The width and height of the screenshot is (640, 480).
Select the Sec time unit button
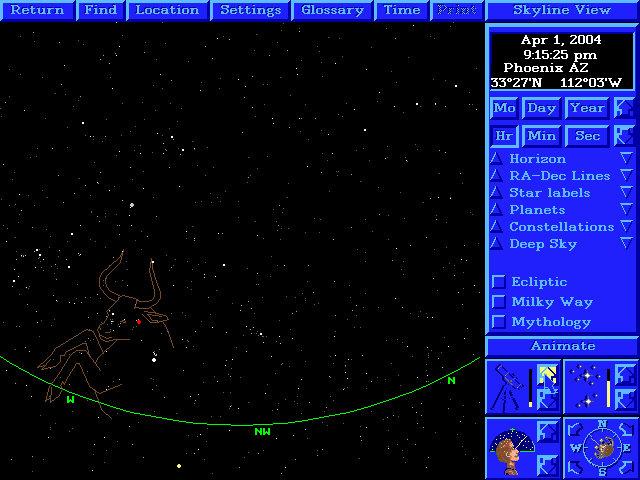[x=587, y=136]
